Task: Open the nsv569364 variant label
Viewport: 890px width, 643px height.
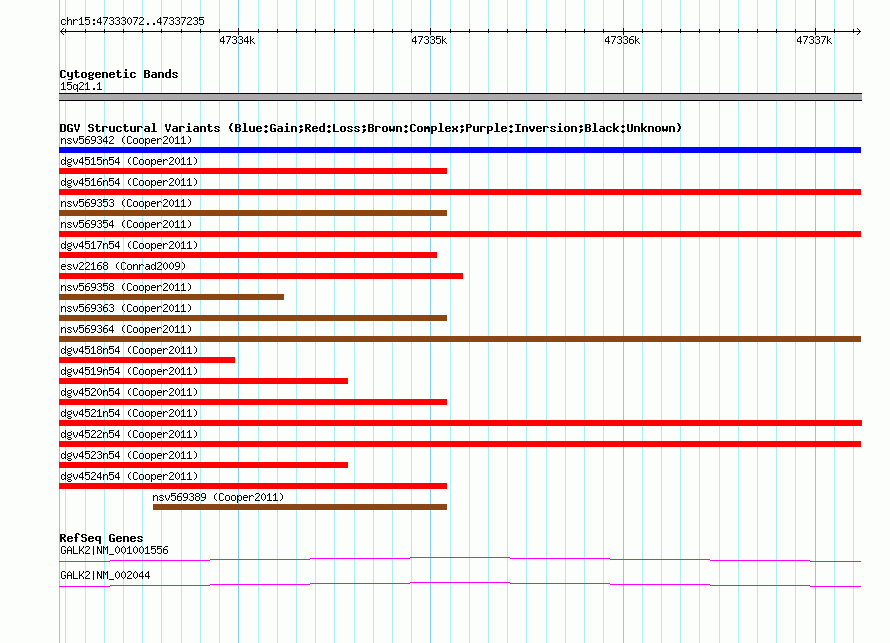Action: point(126,329)
